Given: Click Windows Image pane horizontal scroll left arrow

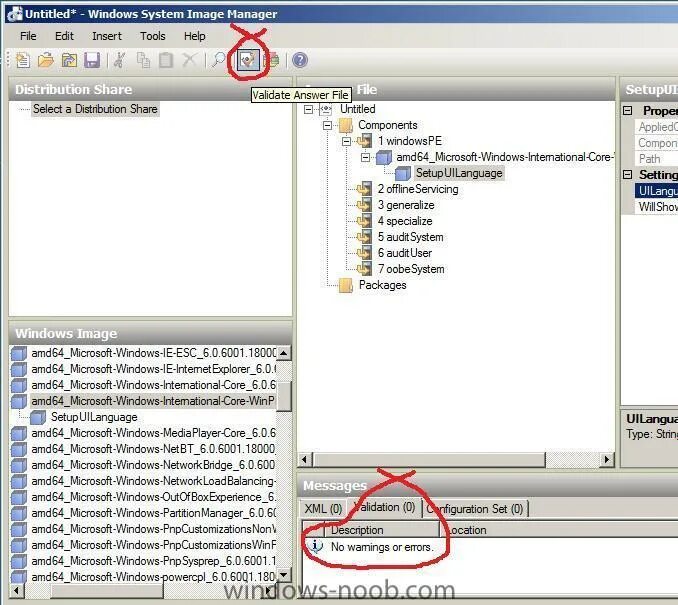Looking at the screenshot, I should point(16,591).
